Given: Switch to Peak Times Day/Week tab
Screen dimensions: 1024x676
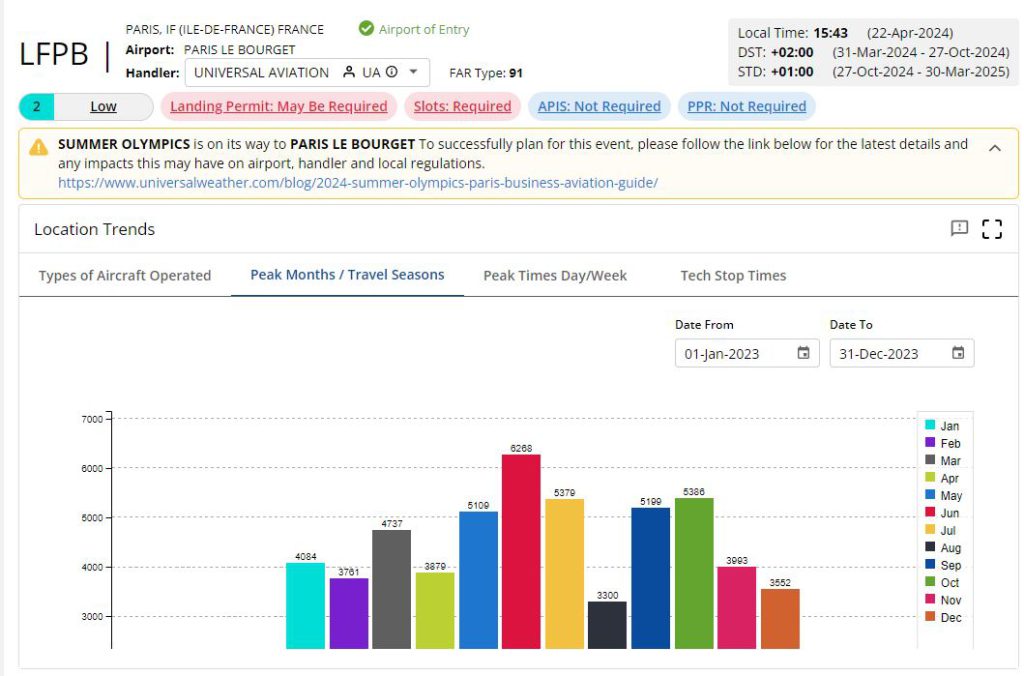Looking at the screenshot, I should [x=555, y=275].
